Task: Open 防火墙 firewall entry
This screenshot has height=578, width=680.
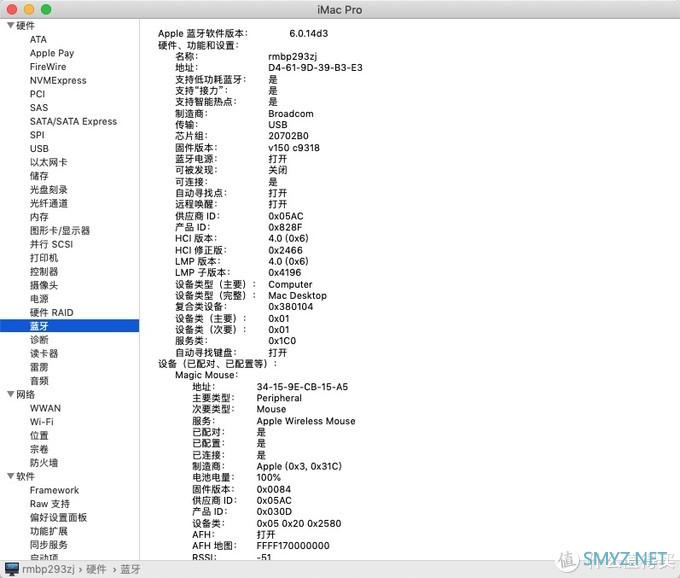Action: point(44,463)
